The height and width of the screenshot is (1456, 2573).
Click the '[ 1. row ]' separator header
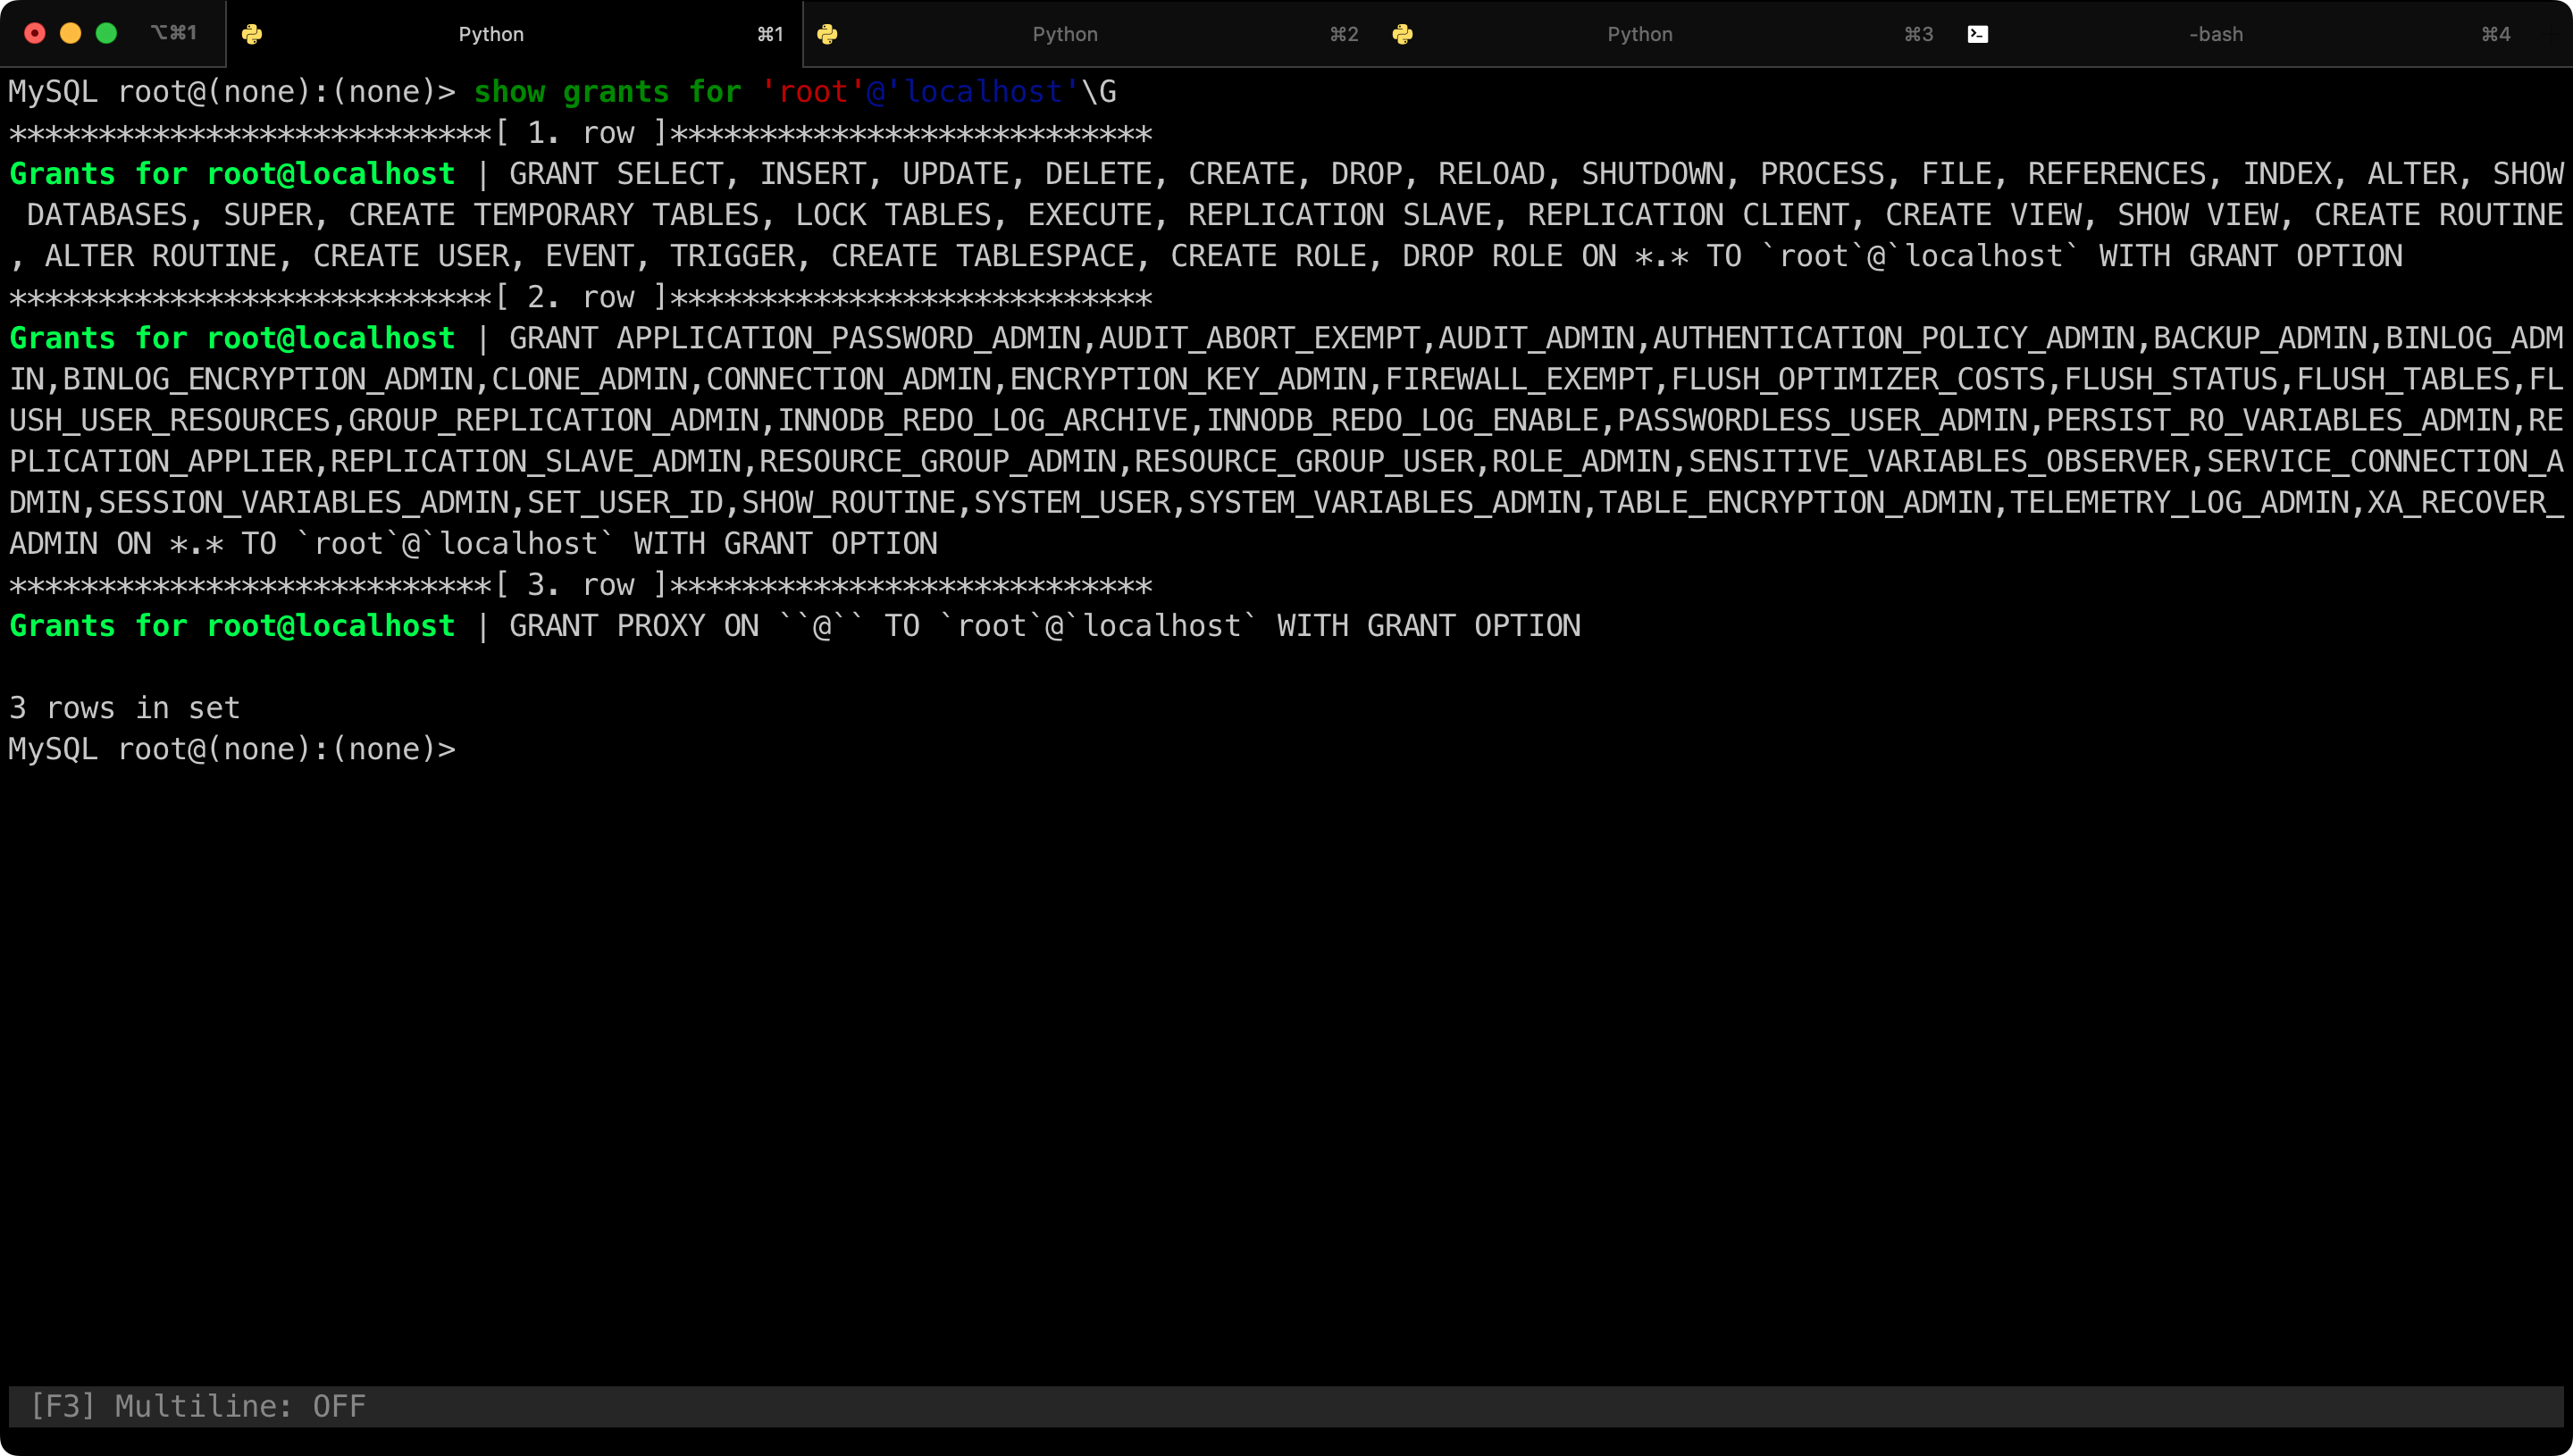[581, 133]
